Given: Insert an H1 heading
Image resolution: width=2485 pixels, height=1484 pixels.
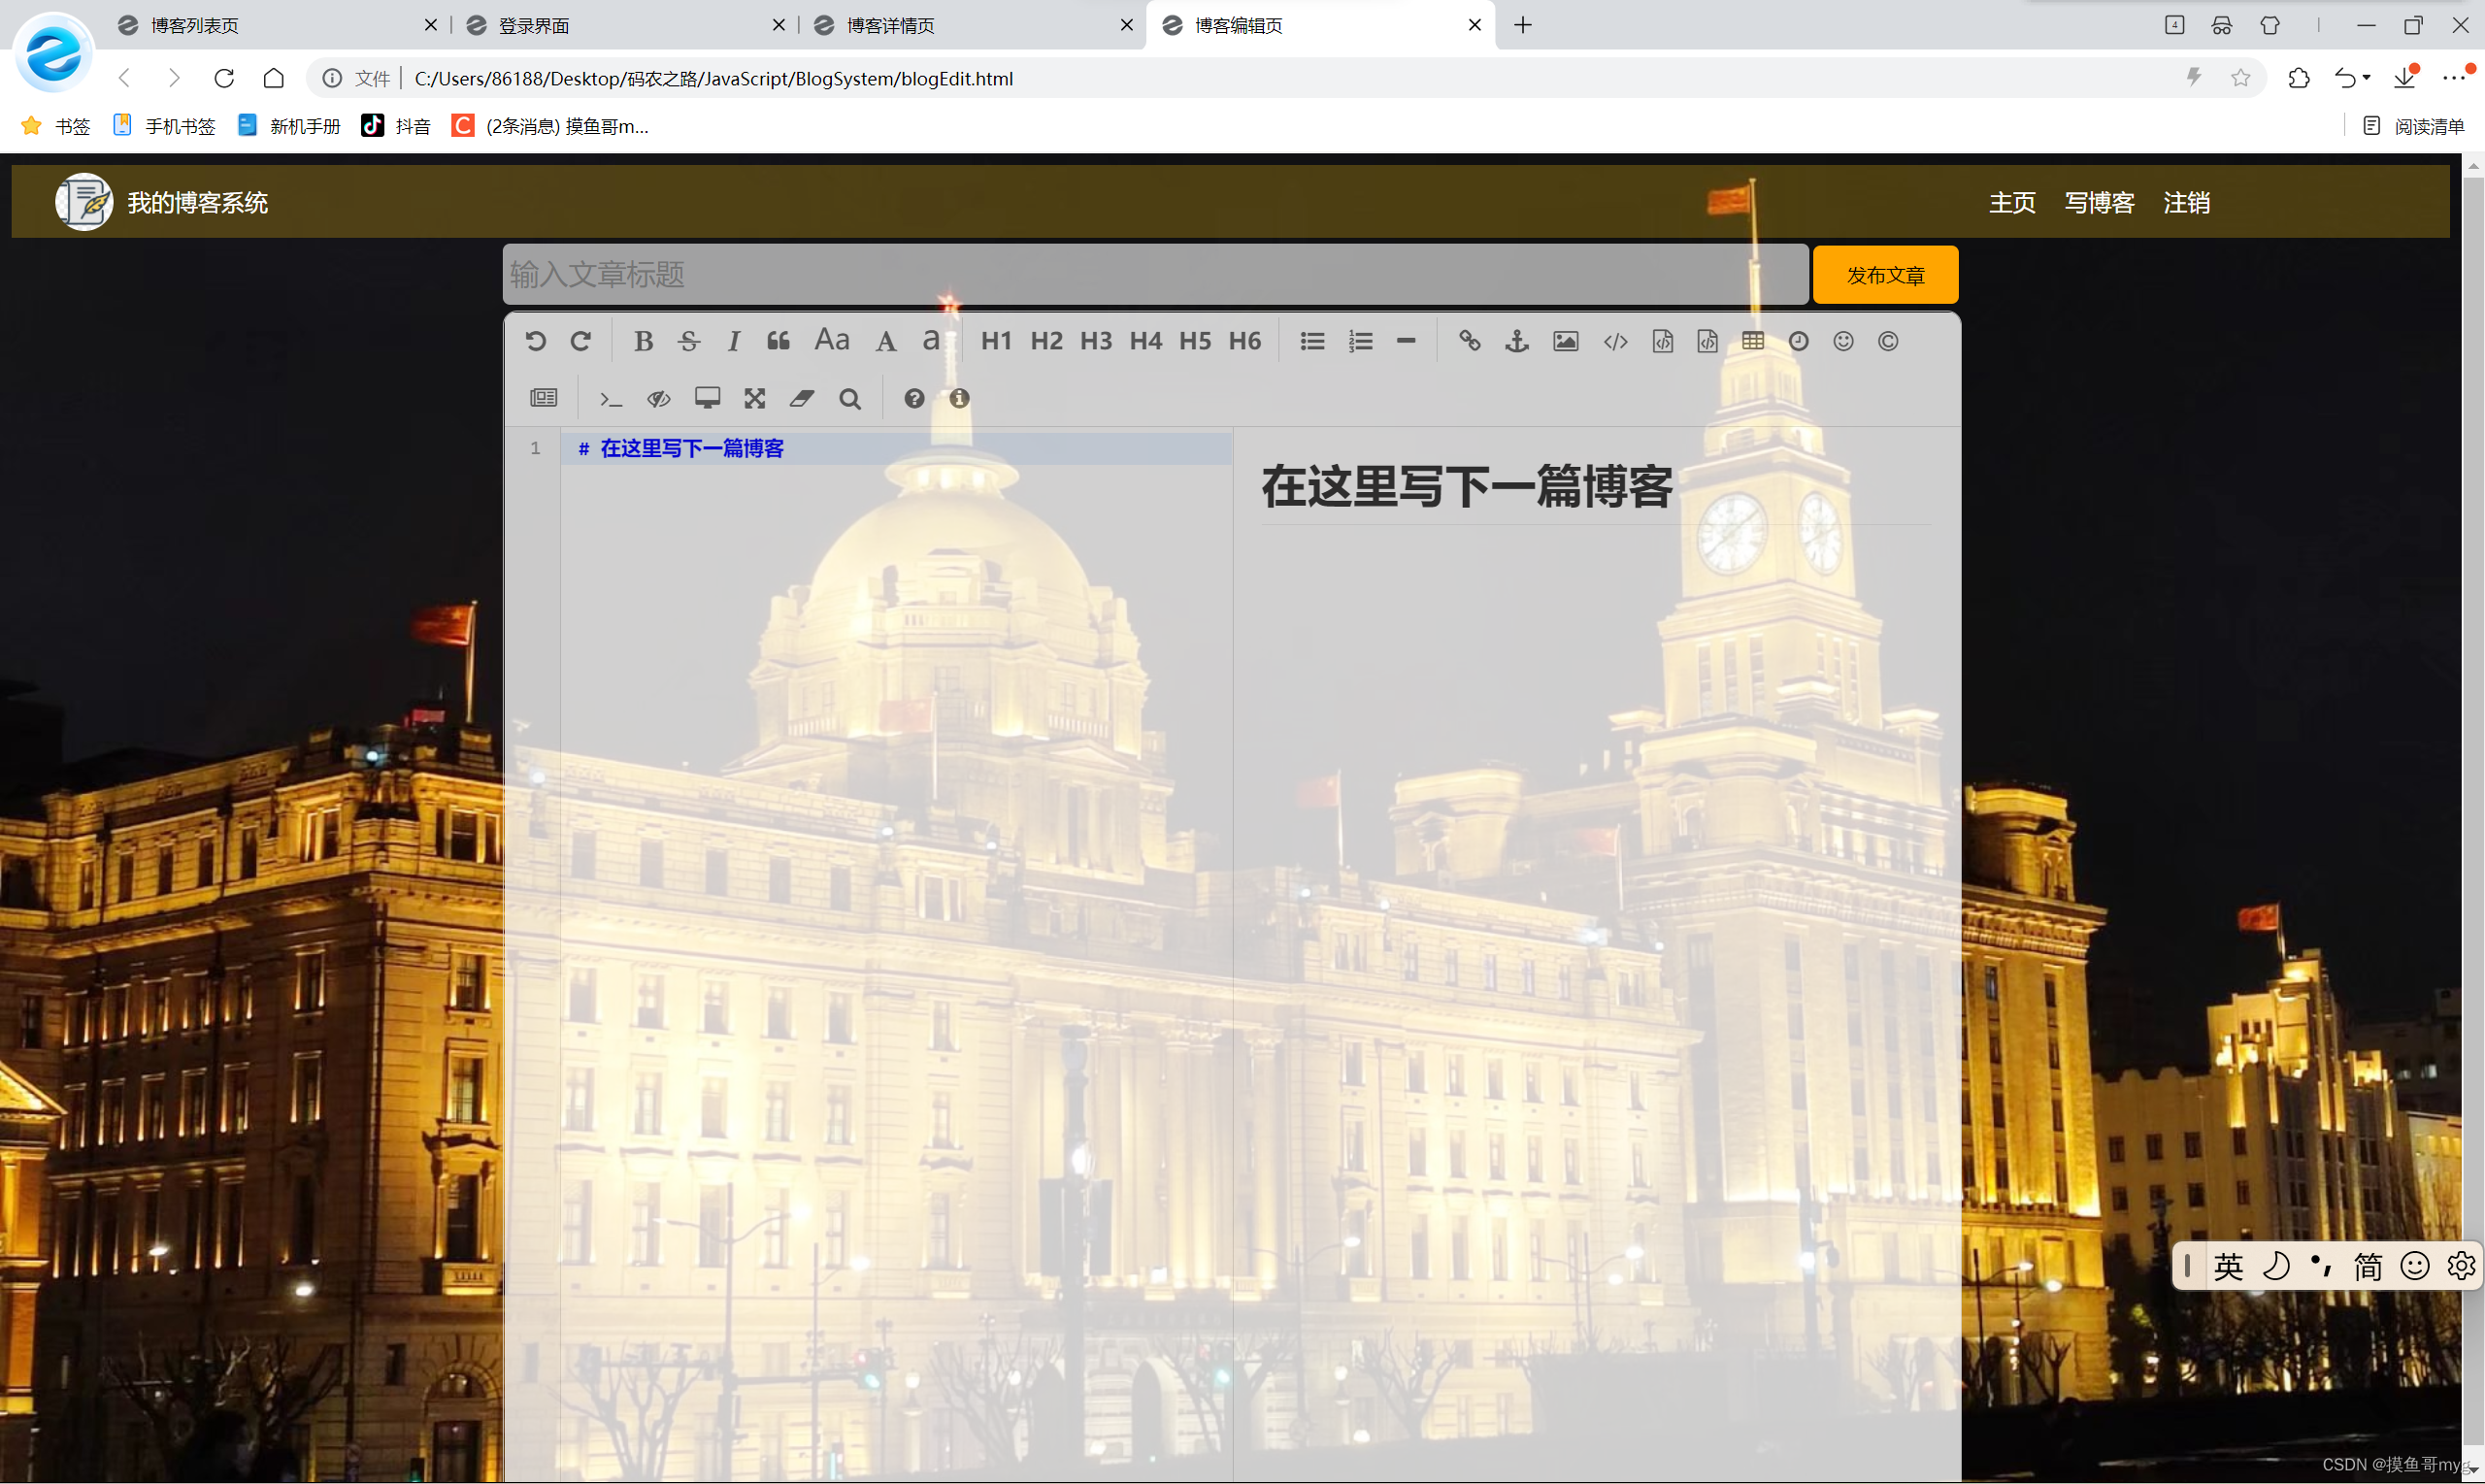Looking at the screenshot, I should click(996, 341).
